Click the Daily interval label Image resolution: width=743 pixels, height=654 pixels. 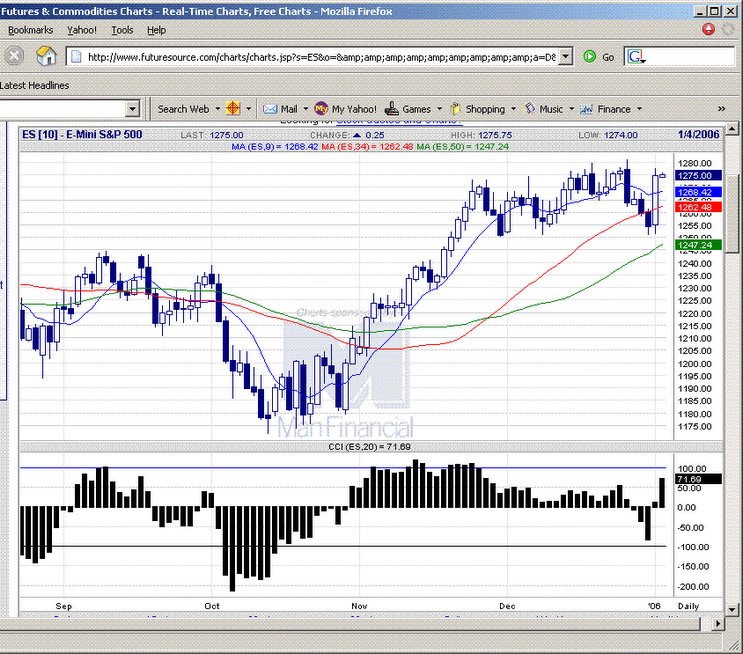[688, 606]
